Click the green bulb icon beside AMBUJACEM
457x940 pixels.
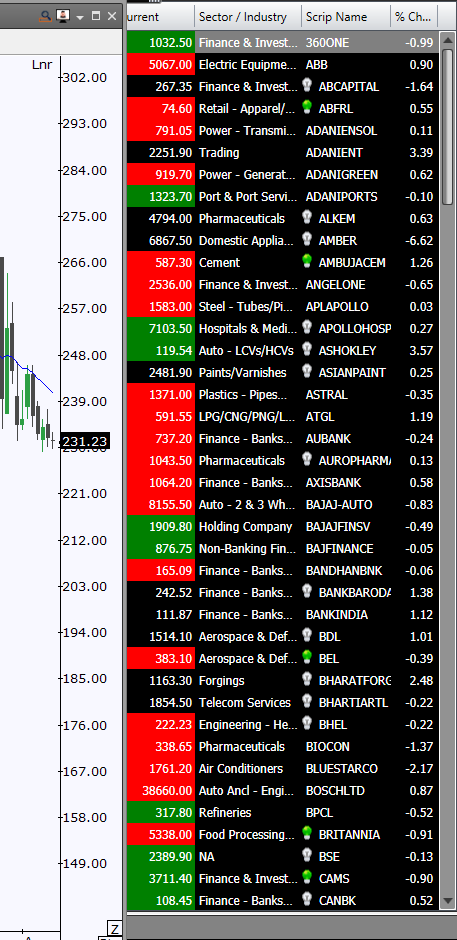pos(307,262)
